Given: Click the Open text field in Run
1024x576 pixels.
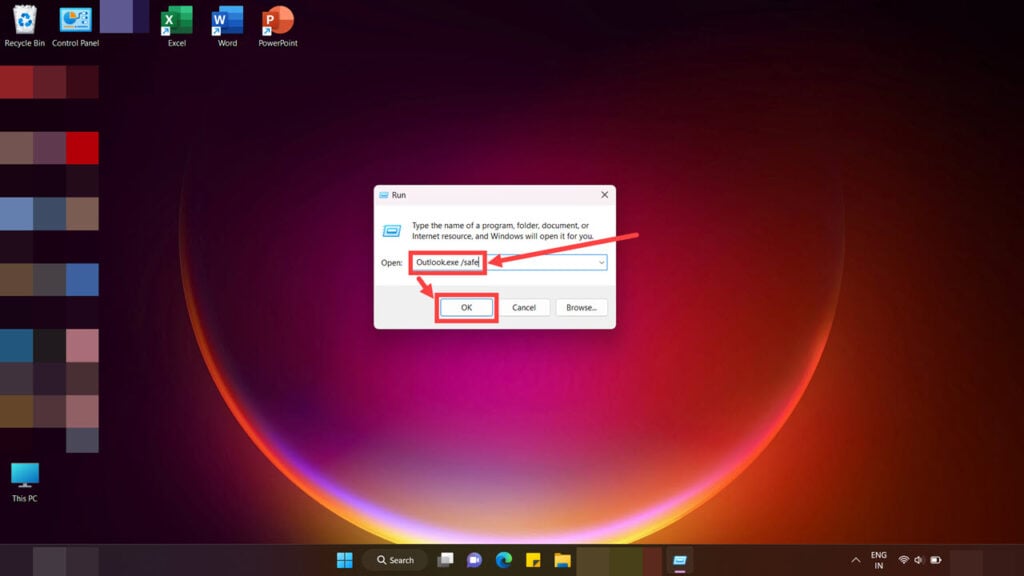Looking at the screenshot, I should coord(508,263).
